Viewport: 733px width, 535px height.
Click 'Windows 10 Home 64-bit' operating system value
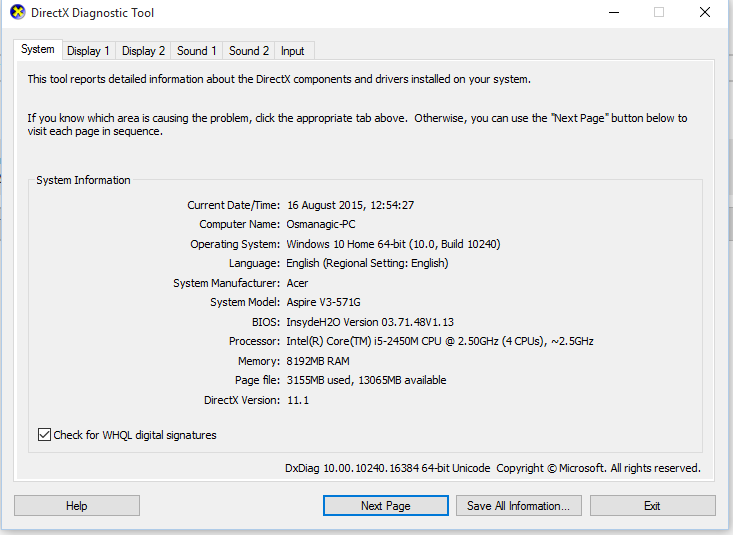[393, 244]
